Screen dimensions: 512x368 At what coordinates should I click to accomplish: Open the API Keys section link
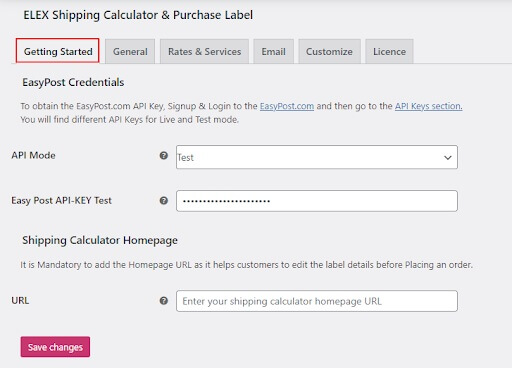pyautogui.click(x=428, y=106)
